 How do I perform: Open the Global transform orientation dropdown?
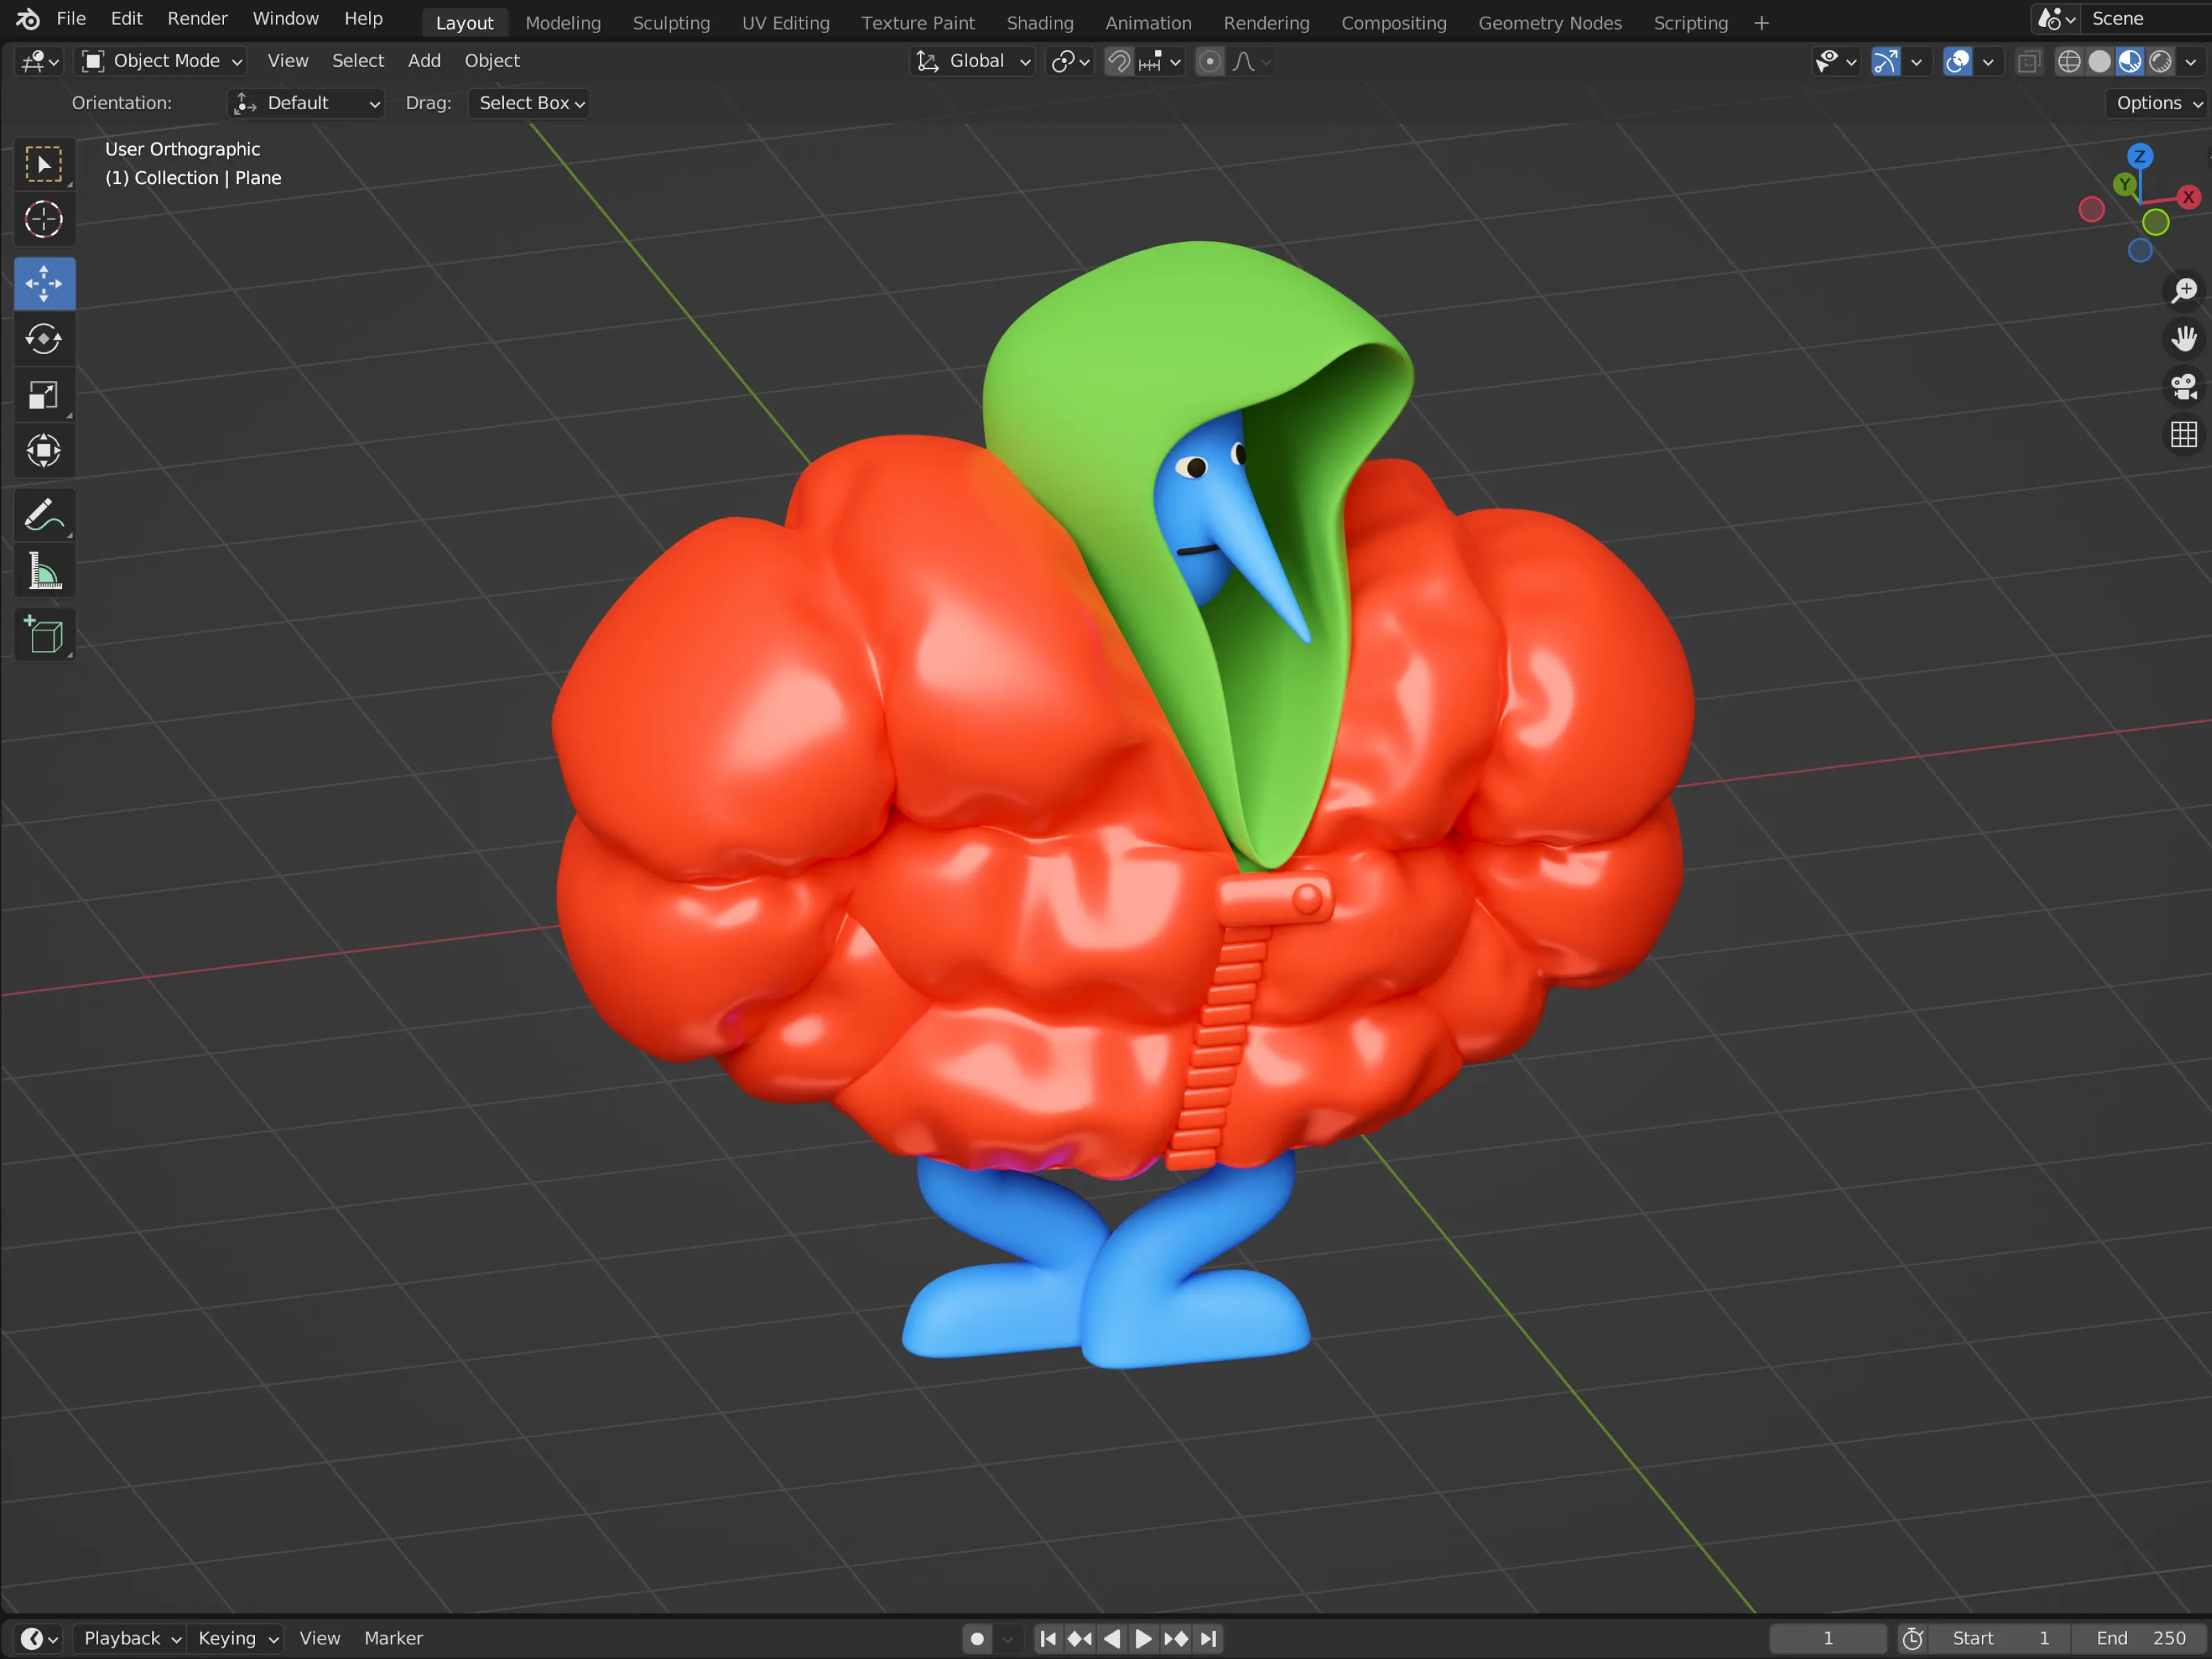972,62
